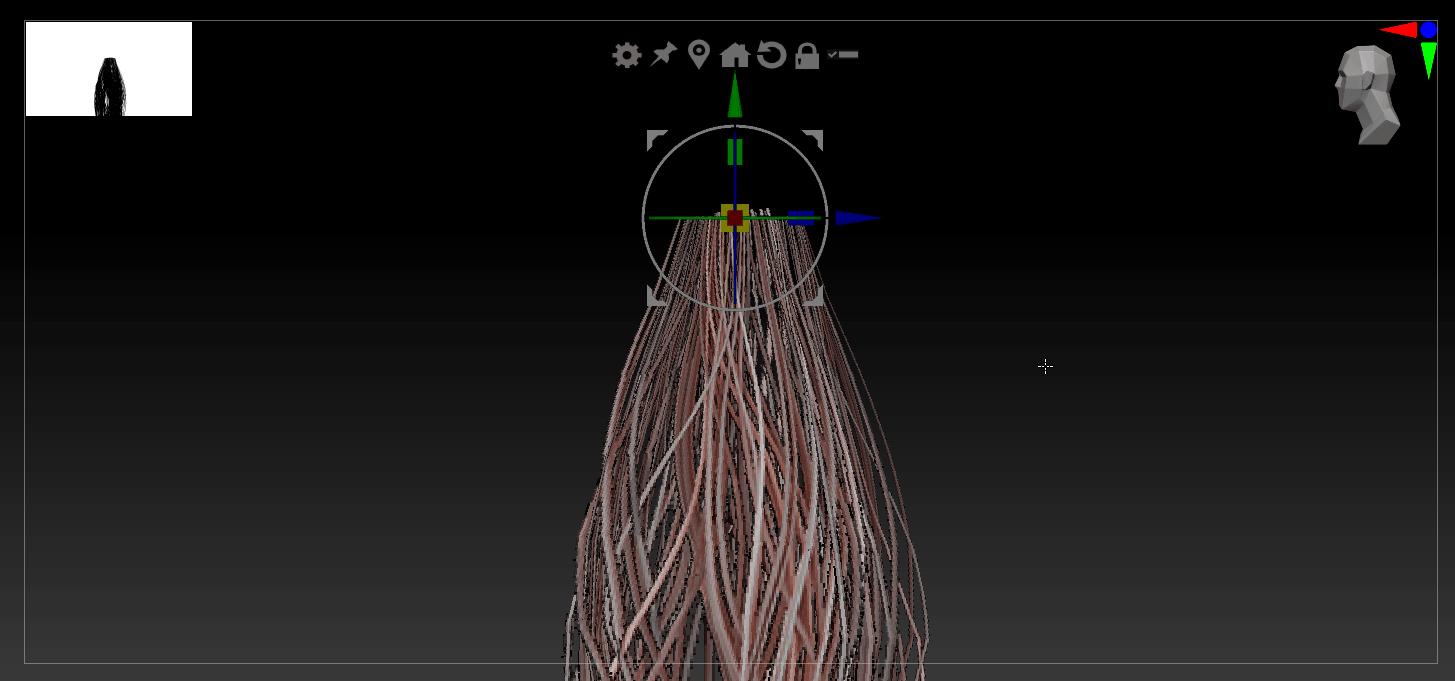1455x681 pixels.
Task: Open the gizmo Customize gear icon
Action: coord(627,55)
